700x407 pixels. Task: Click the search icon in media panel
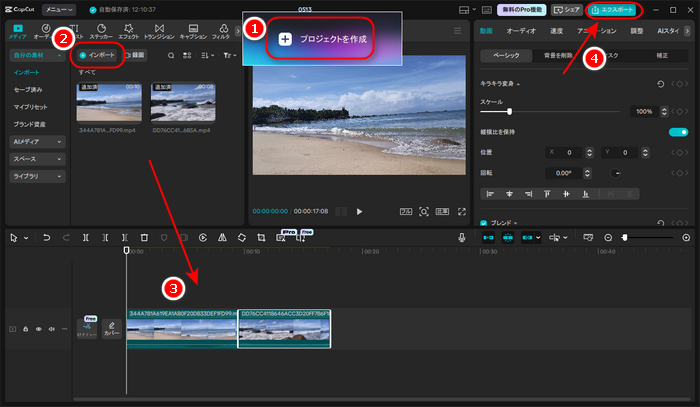[x=172, y=55]
